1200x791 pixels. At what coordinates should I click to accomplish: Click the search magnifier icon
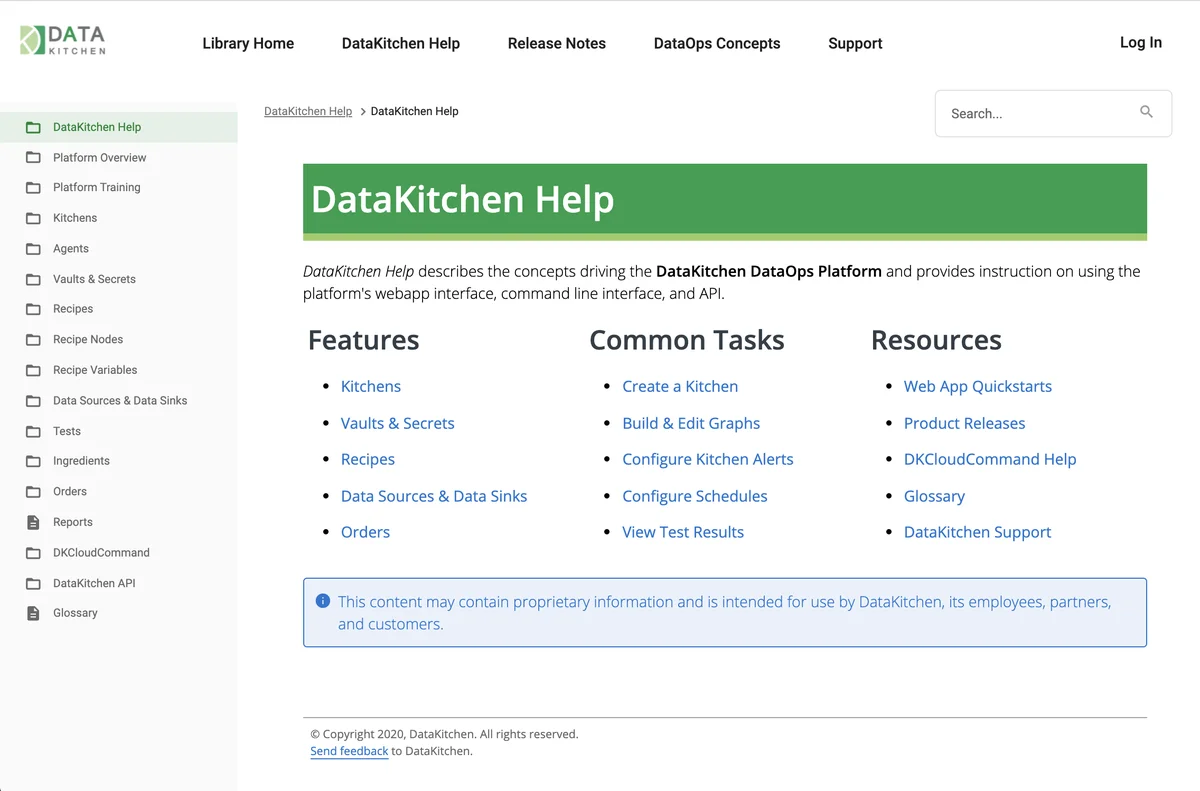1146,112
